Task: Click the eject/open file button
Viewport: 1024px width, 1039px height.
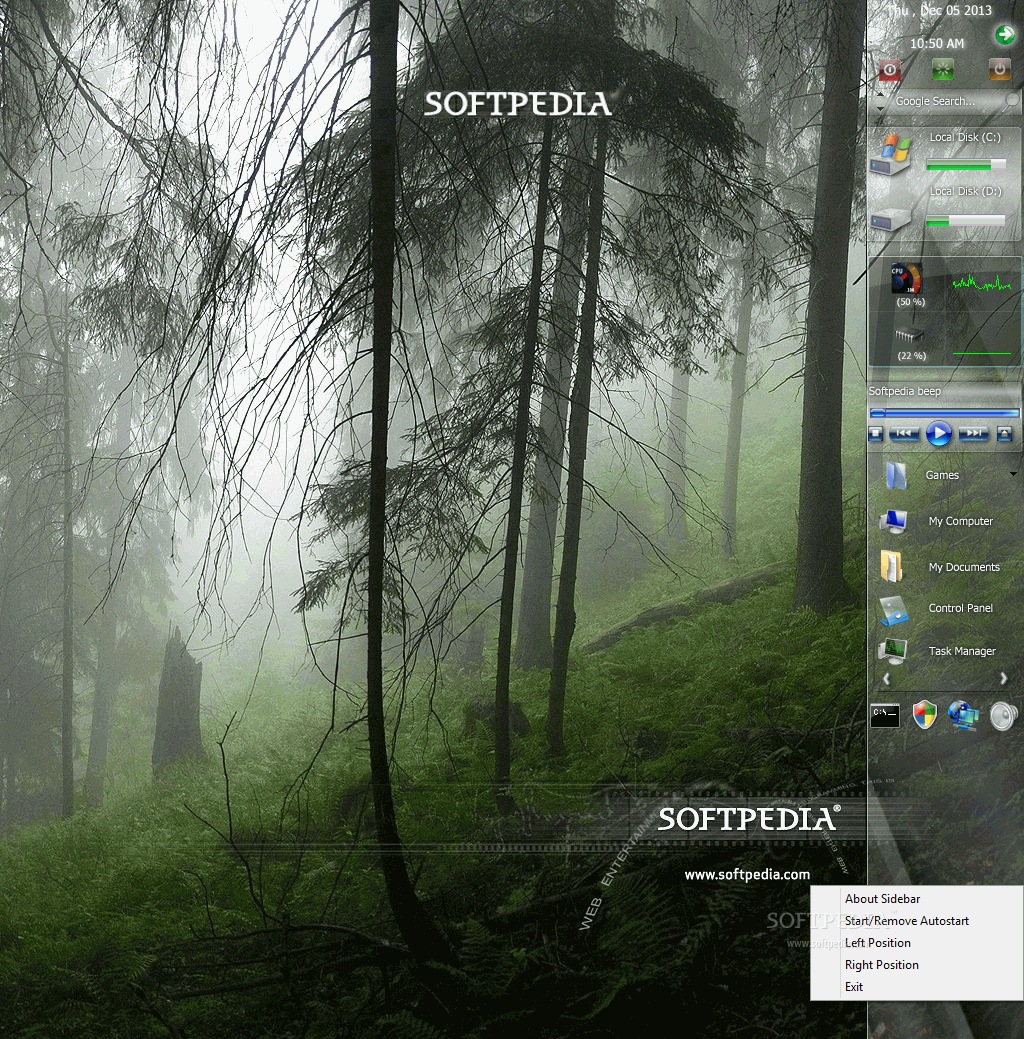Action: (x=1005, y=434)
